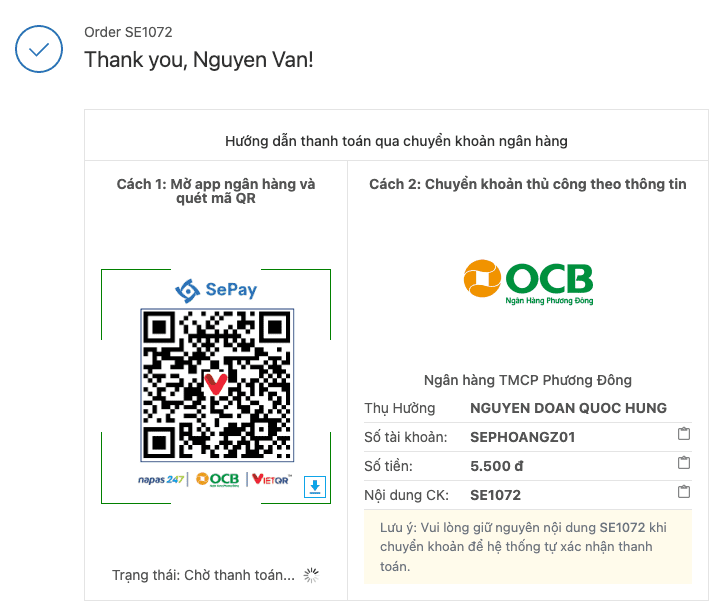Click the loading spinner beside payment status

click(311, 575)
